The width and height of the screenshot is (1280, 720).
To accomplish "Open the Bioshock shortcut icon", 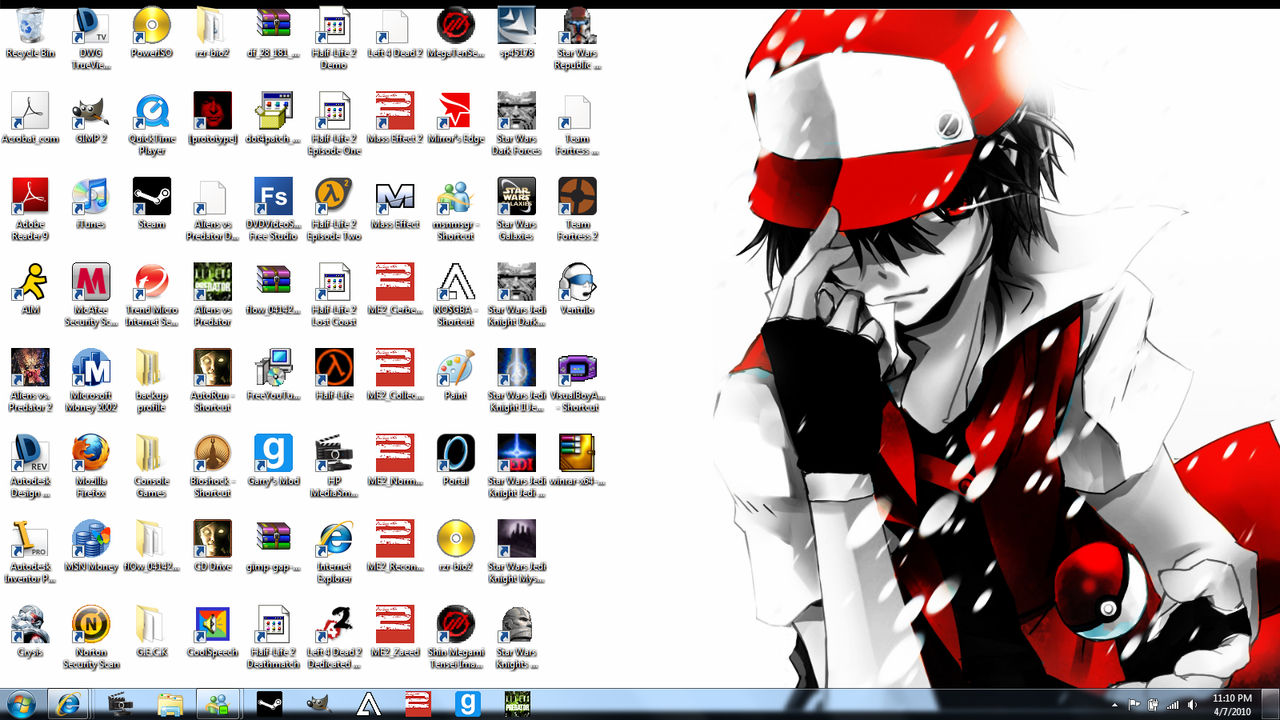I will pyautogui.click(x=212, y=466).
